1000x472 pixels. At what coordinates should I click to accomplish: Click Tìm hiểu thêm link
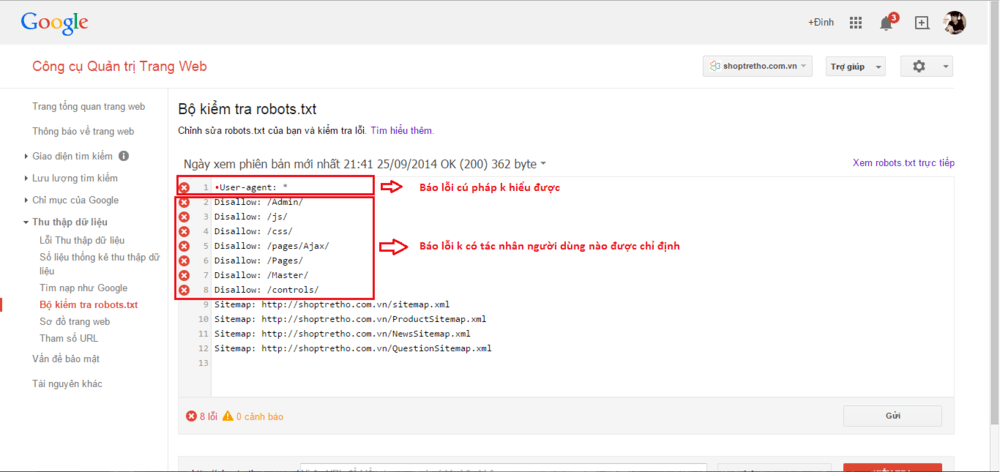(402, 131)
